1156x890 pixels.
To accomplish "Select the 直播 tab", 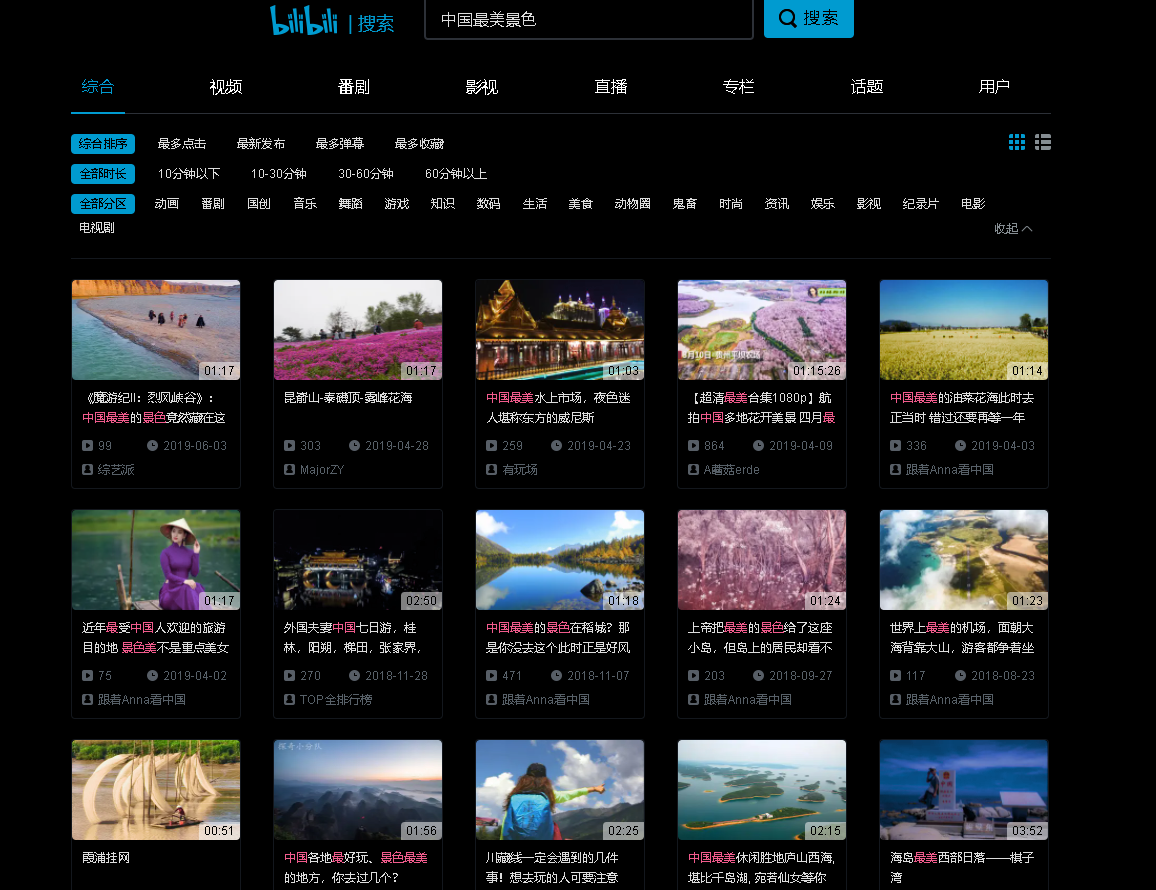I will tap(610, 87).
